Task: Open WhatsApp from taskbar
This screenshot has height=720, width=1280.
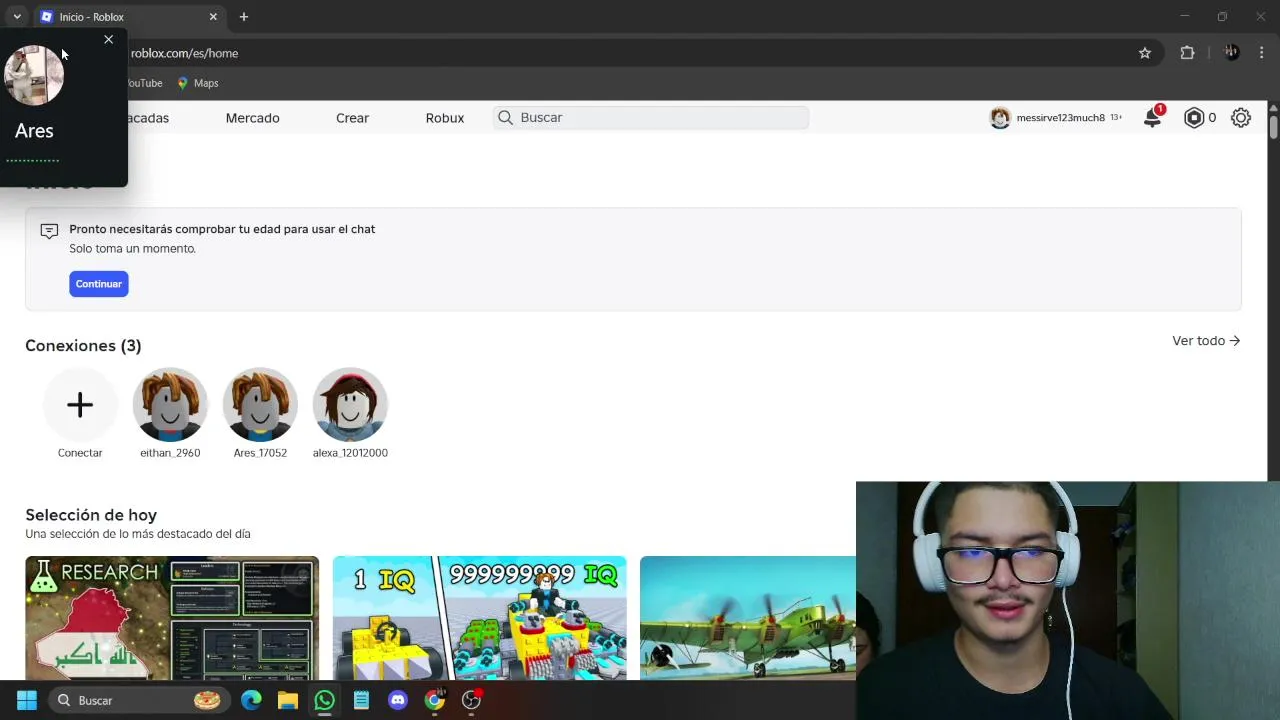Action: [324, 700]
